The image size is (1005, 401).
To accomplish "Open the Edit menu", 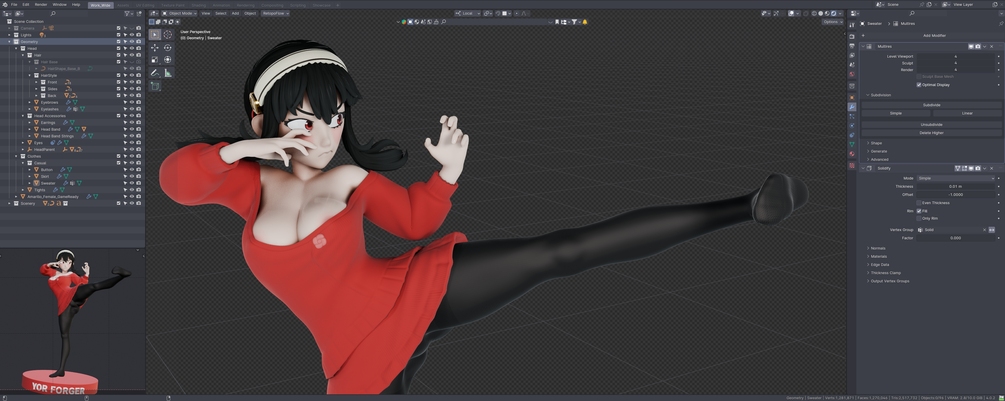I will (x=26, y=4).
